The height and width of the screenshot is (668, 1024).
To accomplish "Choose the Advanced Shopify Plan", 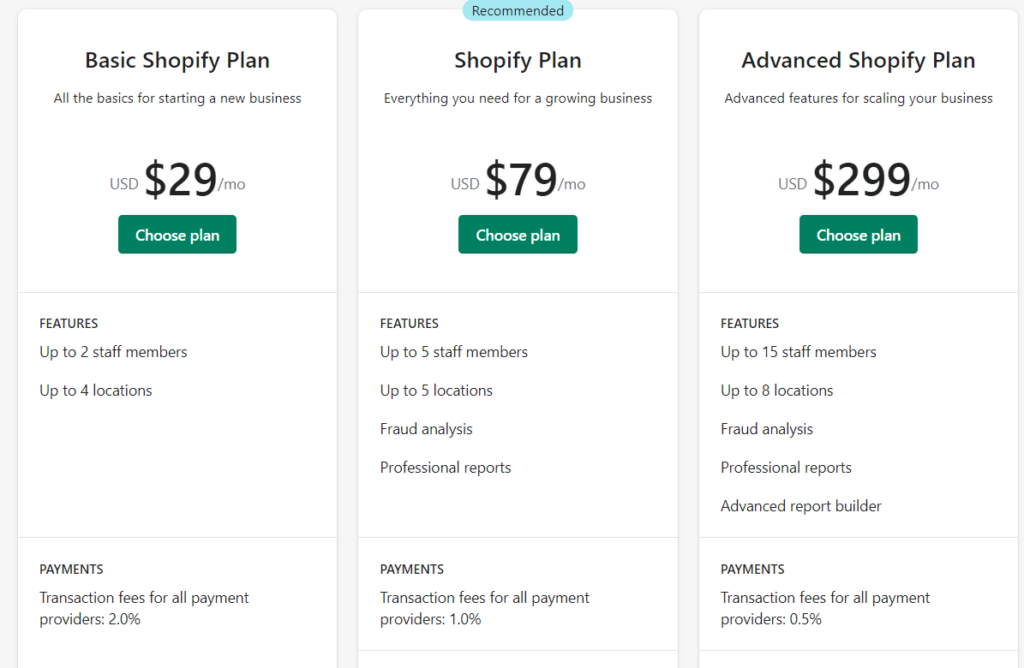I will (x=858, y=234).
